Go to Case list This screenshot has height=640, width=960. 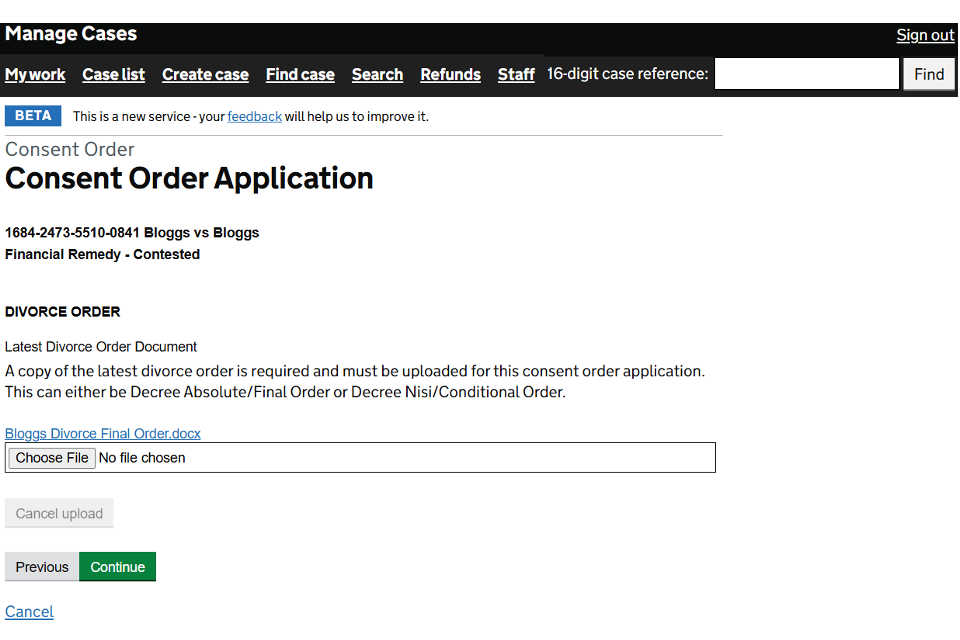113,75
